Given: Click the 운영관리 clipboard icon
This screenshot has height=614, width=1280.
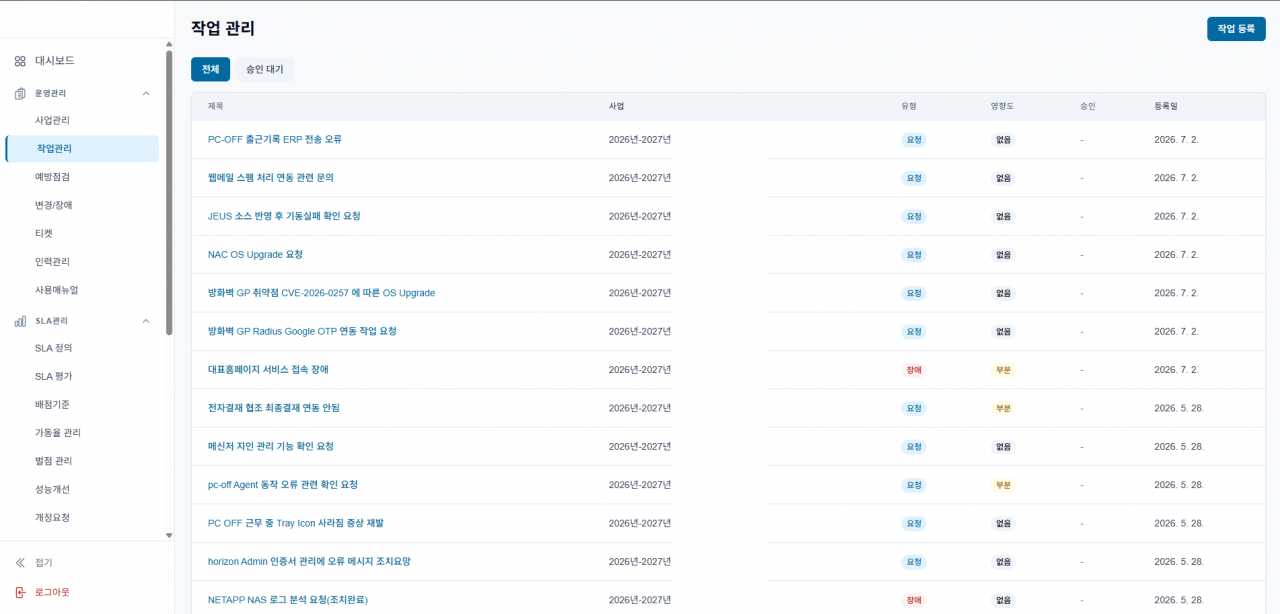Looking at the screenshot, I should (20, 93).
